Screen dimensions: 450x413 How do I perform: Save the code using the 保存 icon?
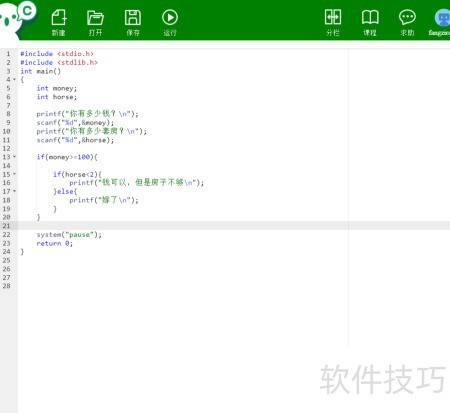(x=133, y=22)
